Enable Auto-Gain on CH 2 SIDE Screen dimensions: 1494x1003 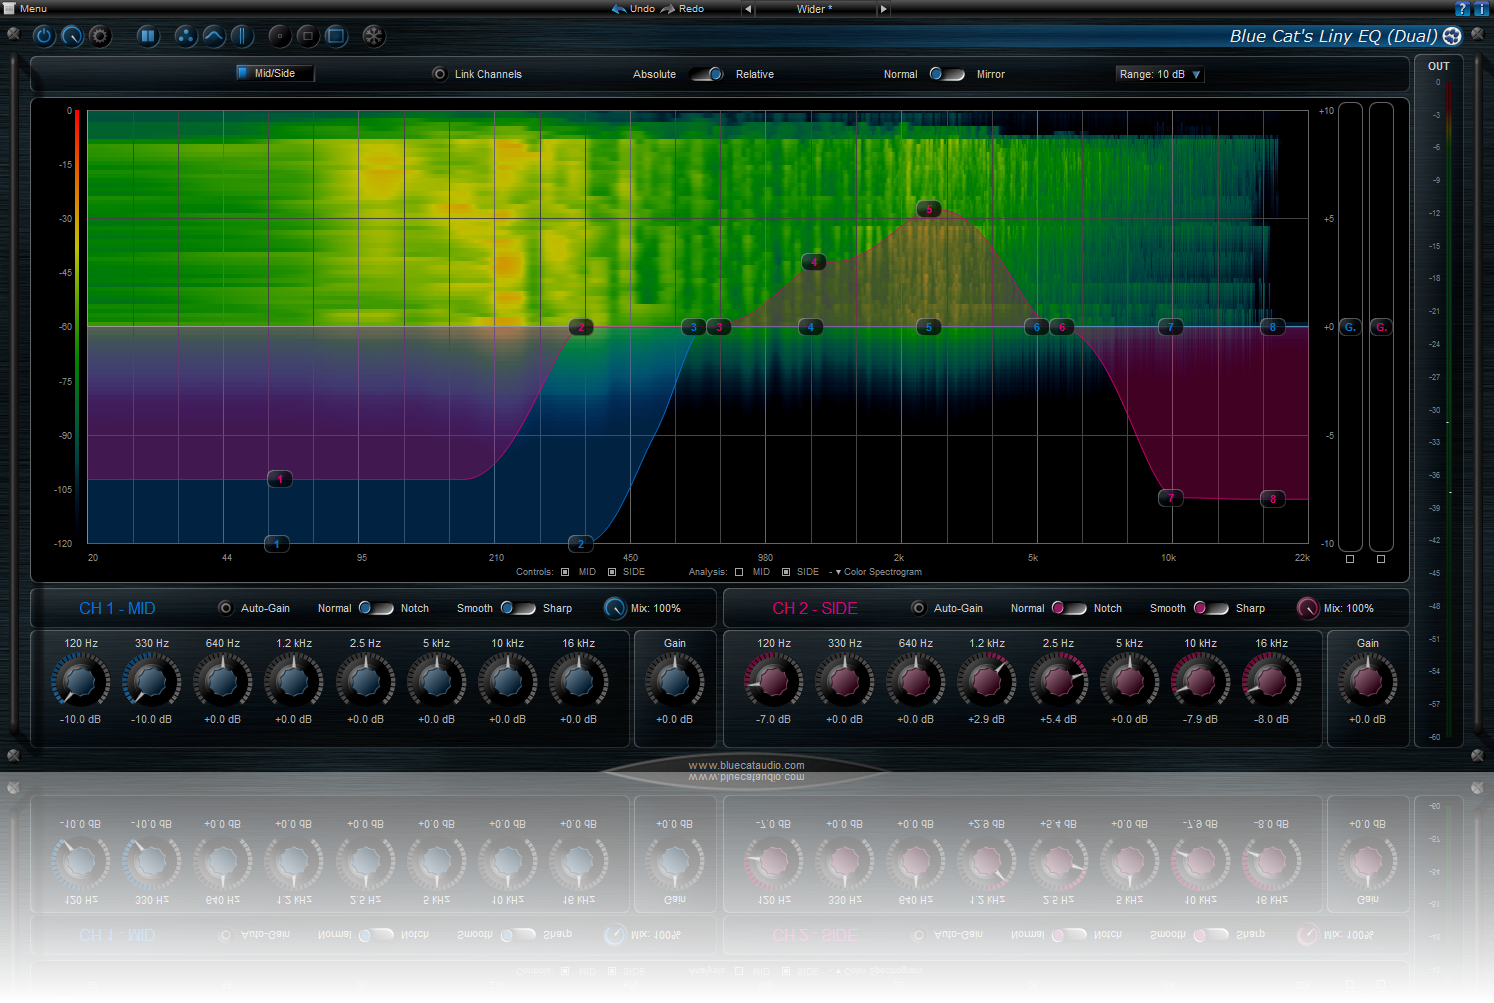(x=917, y=607)
